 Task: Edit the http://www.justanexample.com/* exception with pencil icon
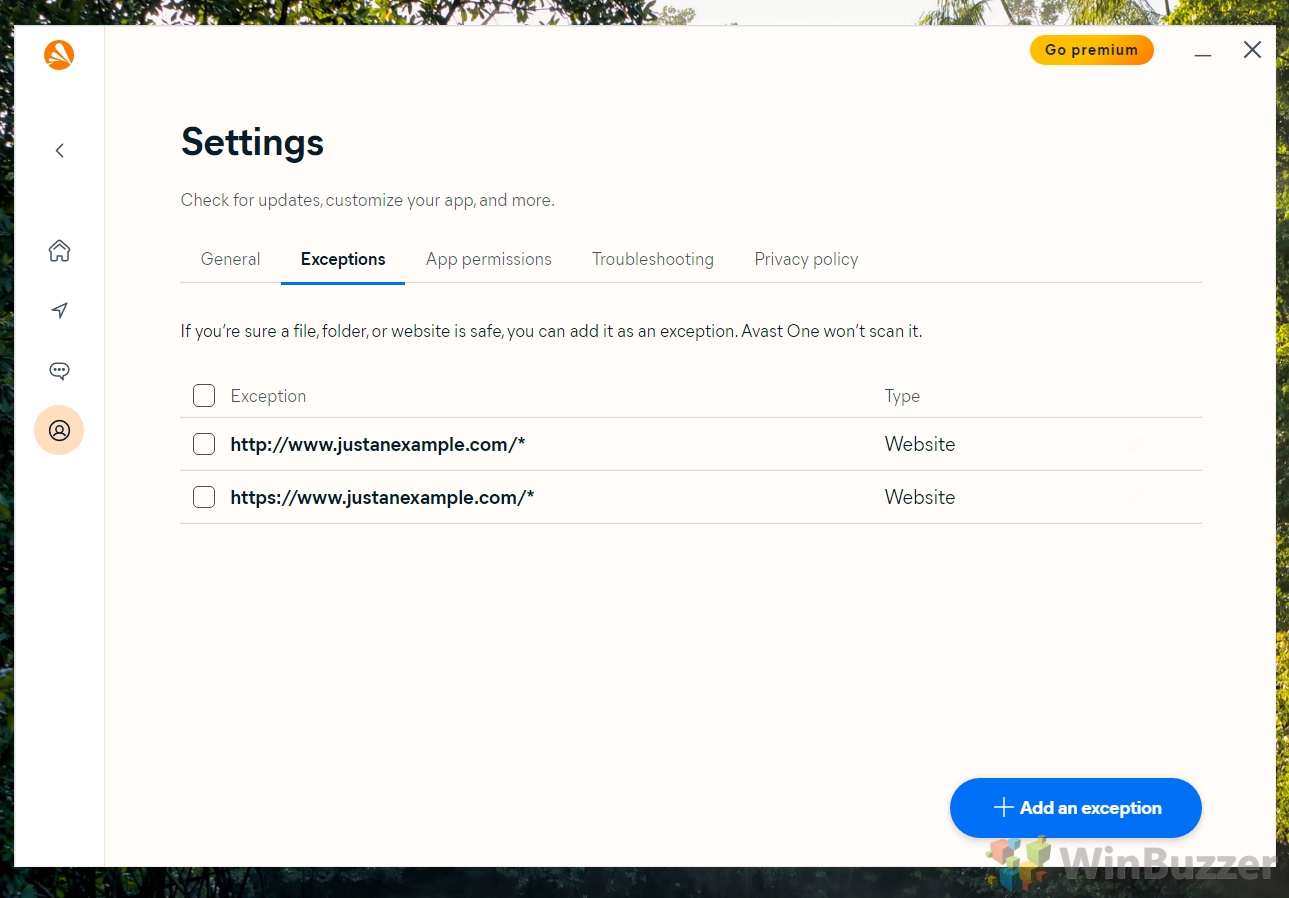point(1136,443)
